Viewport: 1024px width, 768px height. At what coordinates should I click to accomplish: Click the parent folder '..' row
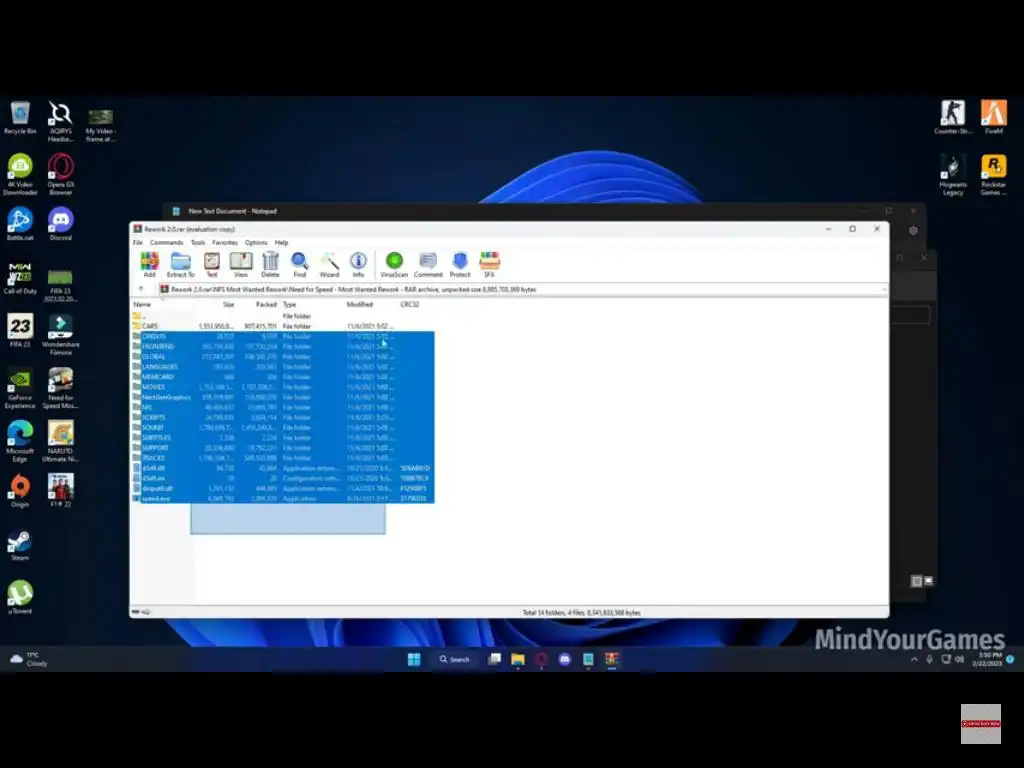283,316
